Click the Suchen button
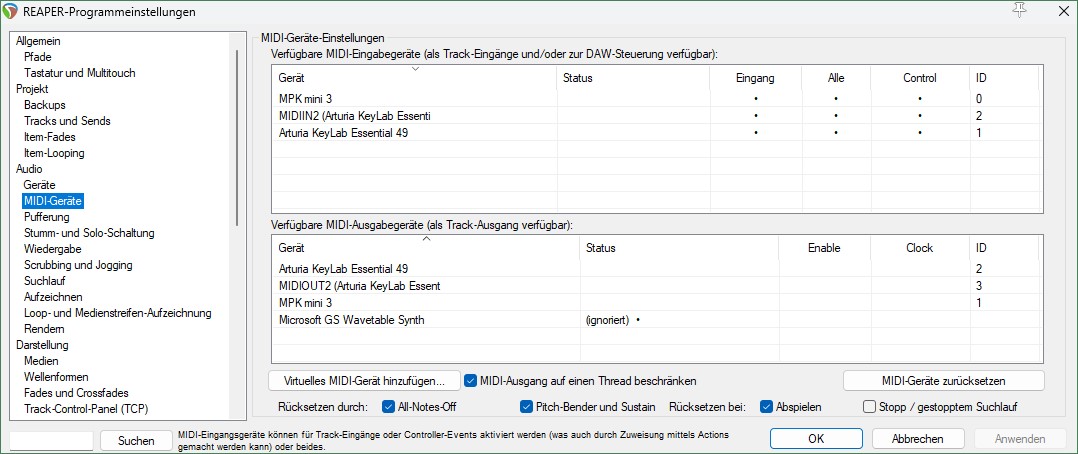Viewport: 1078px width, 454px height. point(135,440)
